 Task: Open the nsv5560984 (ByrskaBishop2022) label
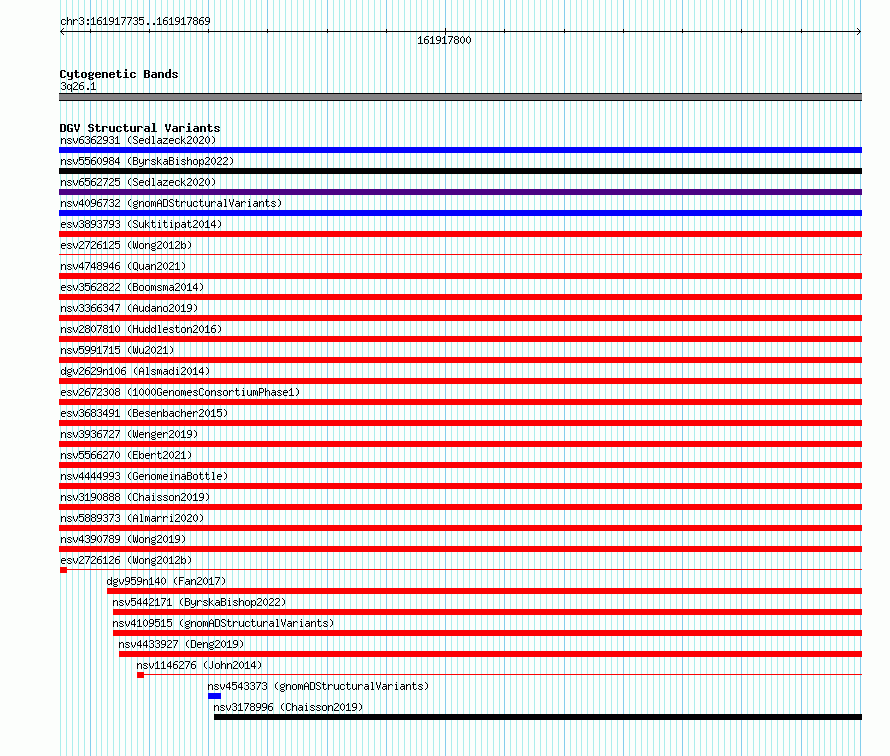(147, 161)
